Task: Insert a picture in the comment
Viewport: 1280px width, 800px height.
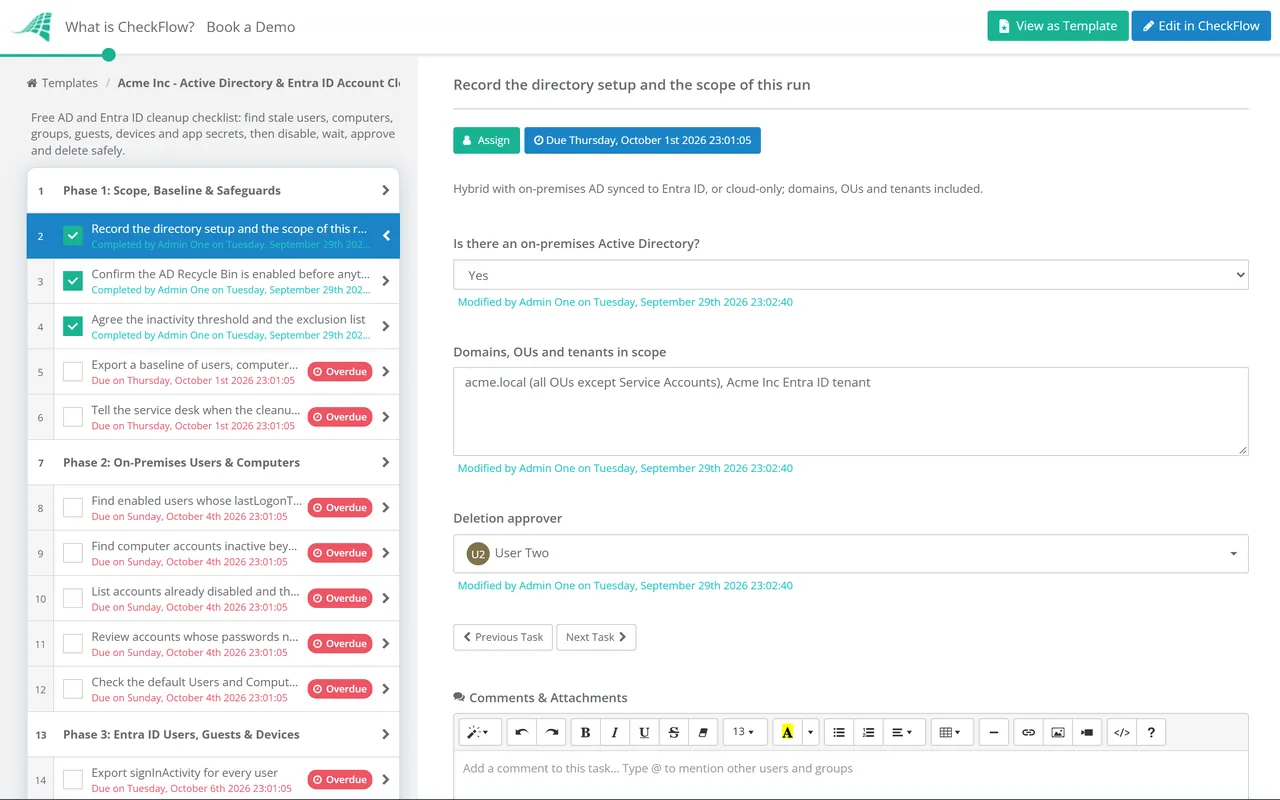Action: pos(1058,732)
